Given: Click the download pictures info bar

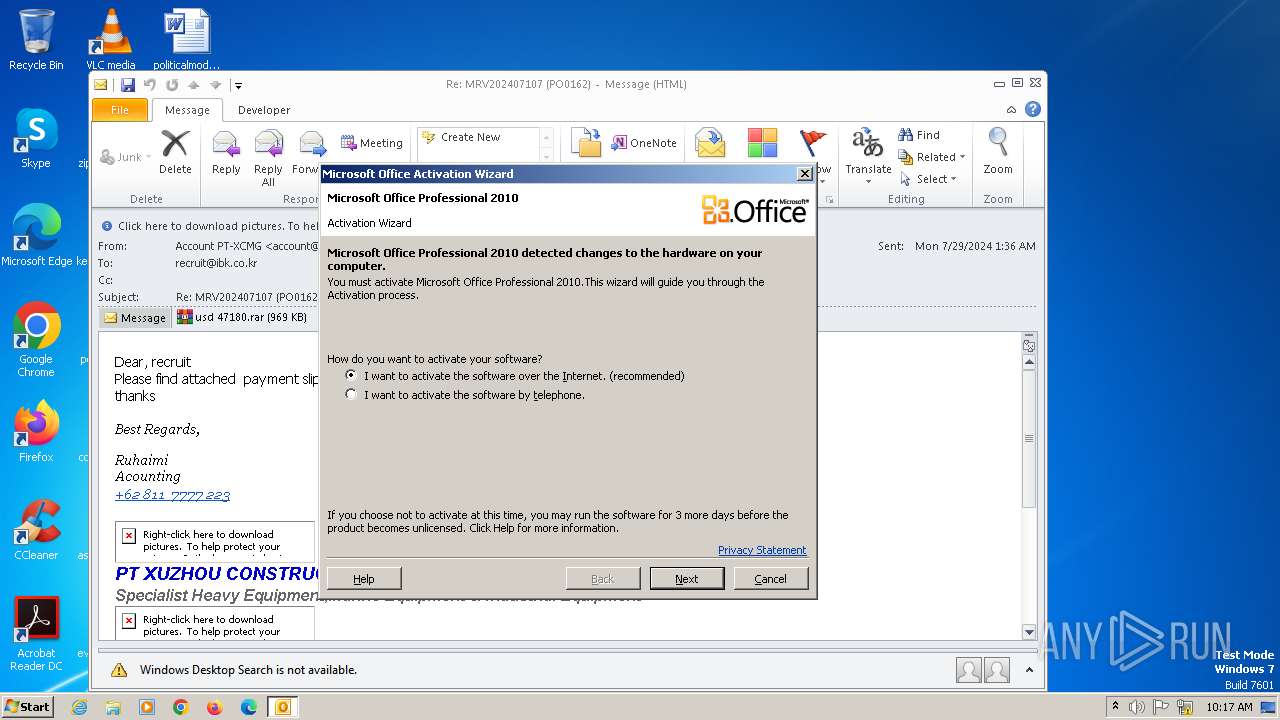Looking at the screenshot, I should (x=567, y=226).
